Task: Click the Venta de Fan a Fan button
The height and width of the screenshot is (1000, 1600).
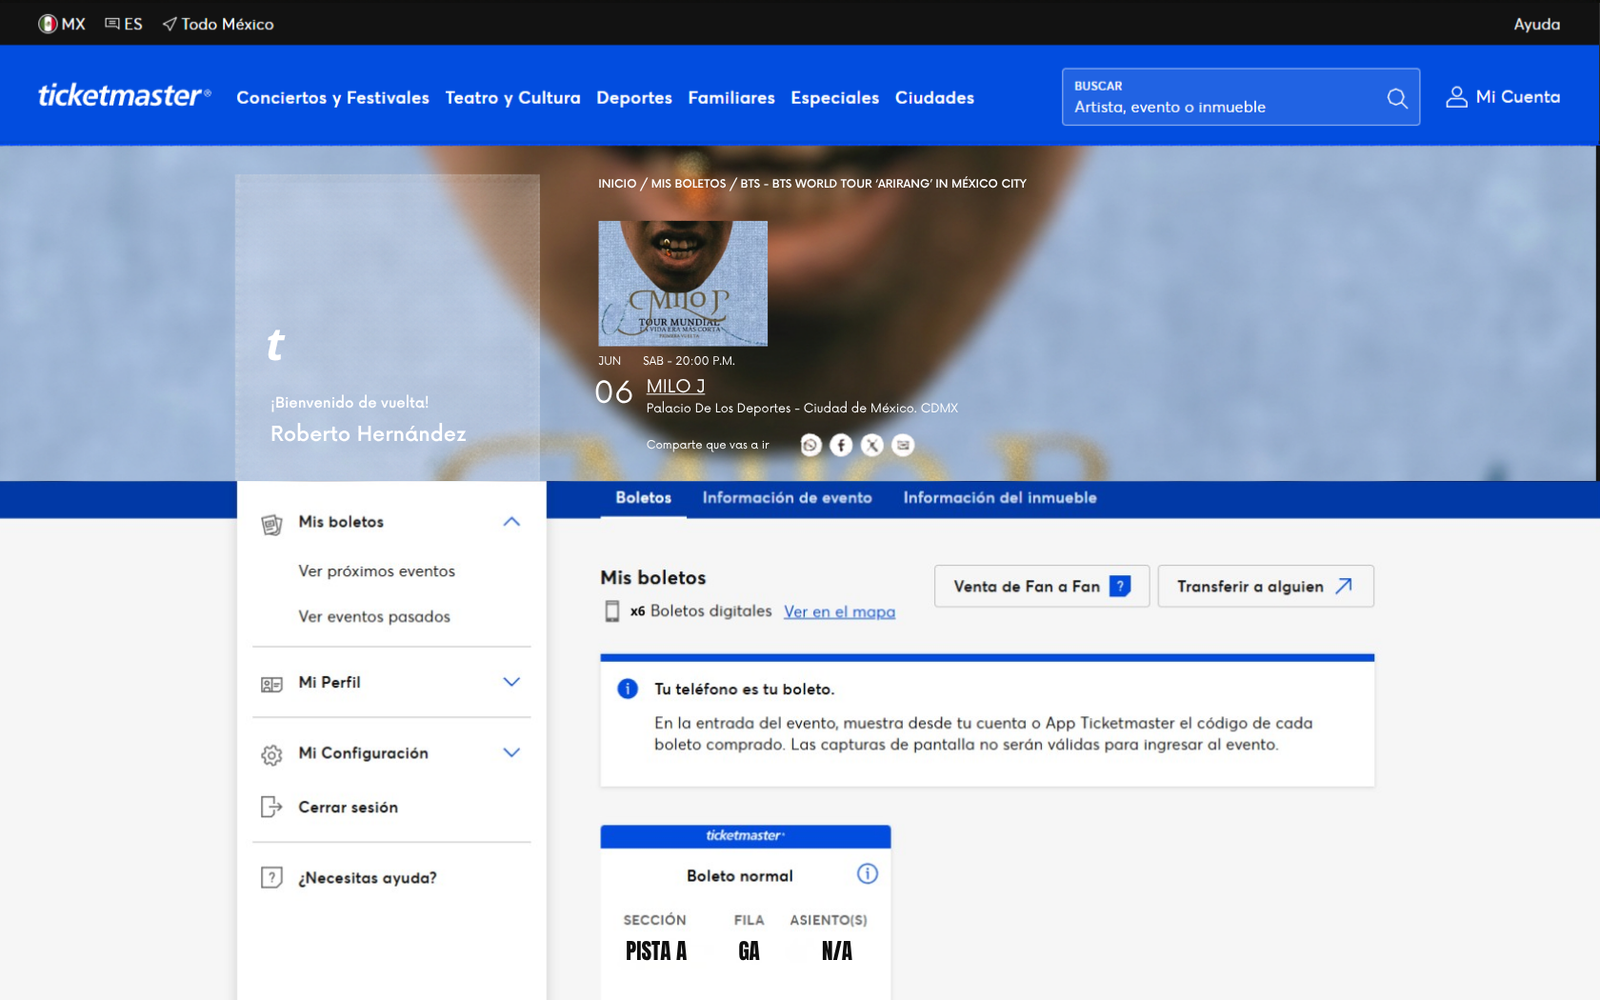Action: (x=1042, y=586)
